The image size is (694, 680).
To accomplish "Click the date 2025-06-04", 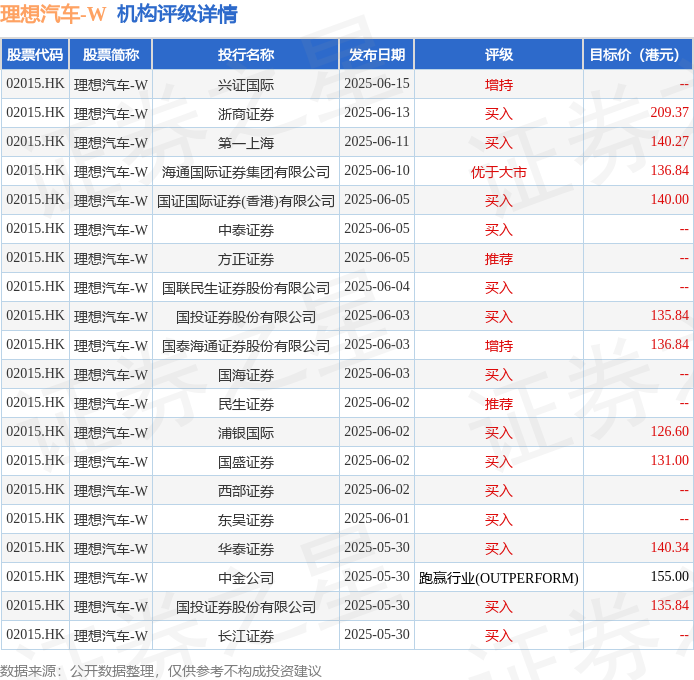I will coord(377,286).
